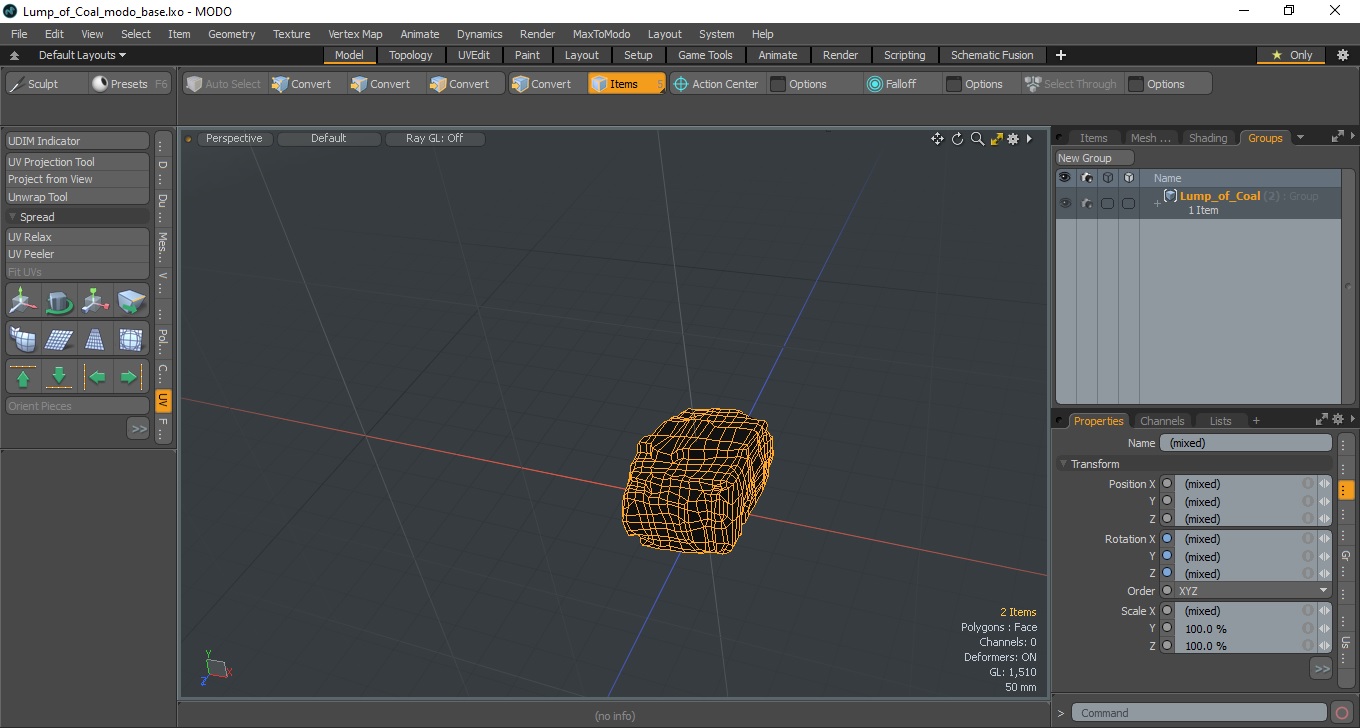1360x728 pixels.
Task: Click Action Center button
Action: click(x=716, y=84)
